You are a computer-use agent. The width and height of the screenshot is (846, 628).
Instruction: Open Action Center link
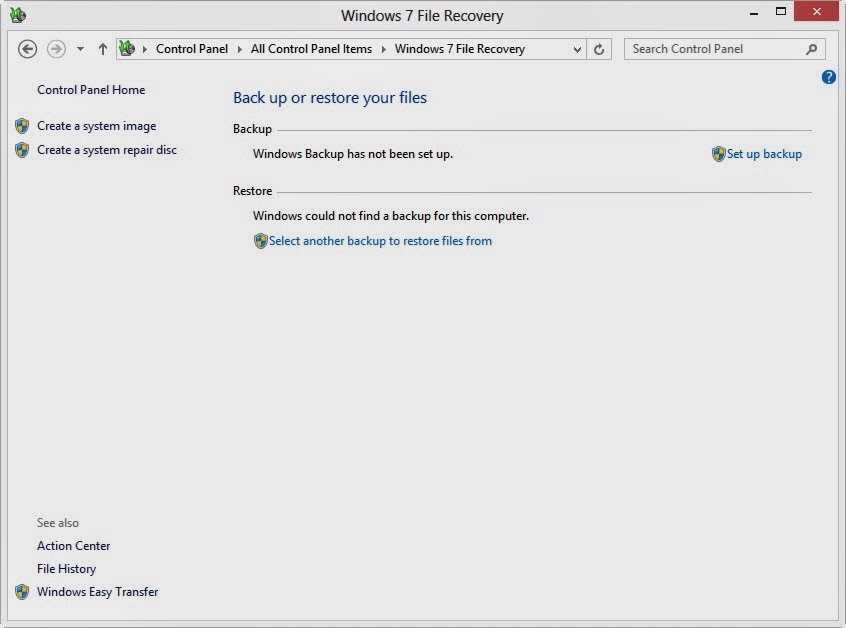pyautogui.click(x=73, y=546)
